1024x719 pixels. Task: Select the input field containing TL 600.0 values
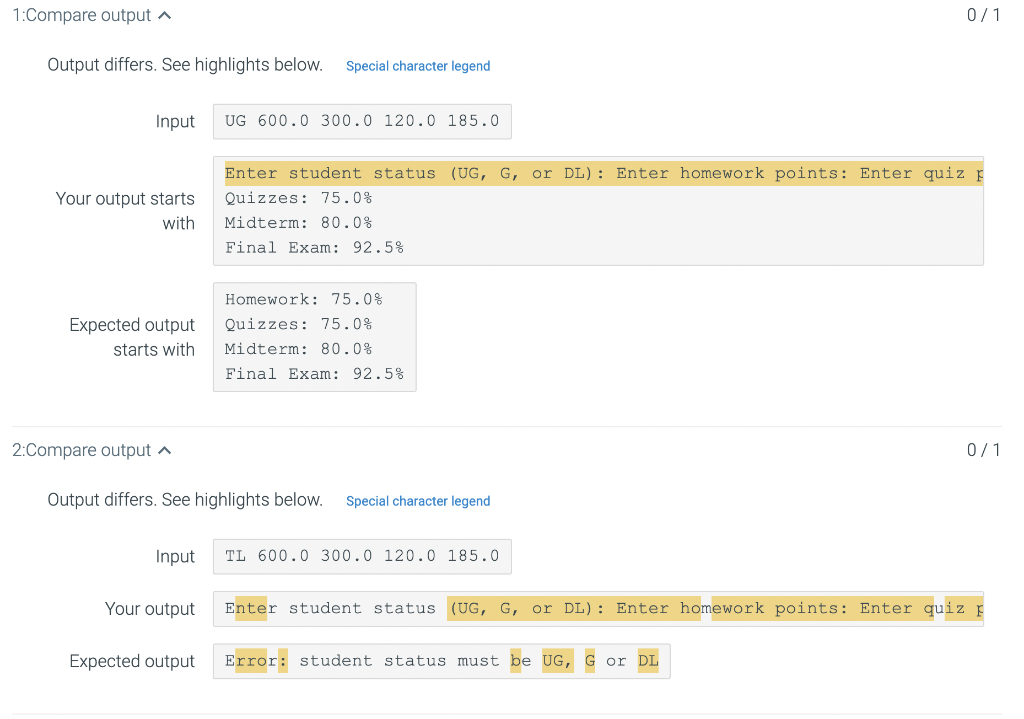click(362, 556)
